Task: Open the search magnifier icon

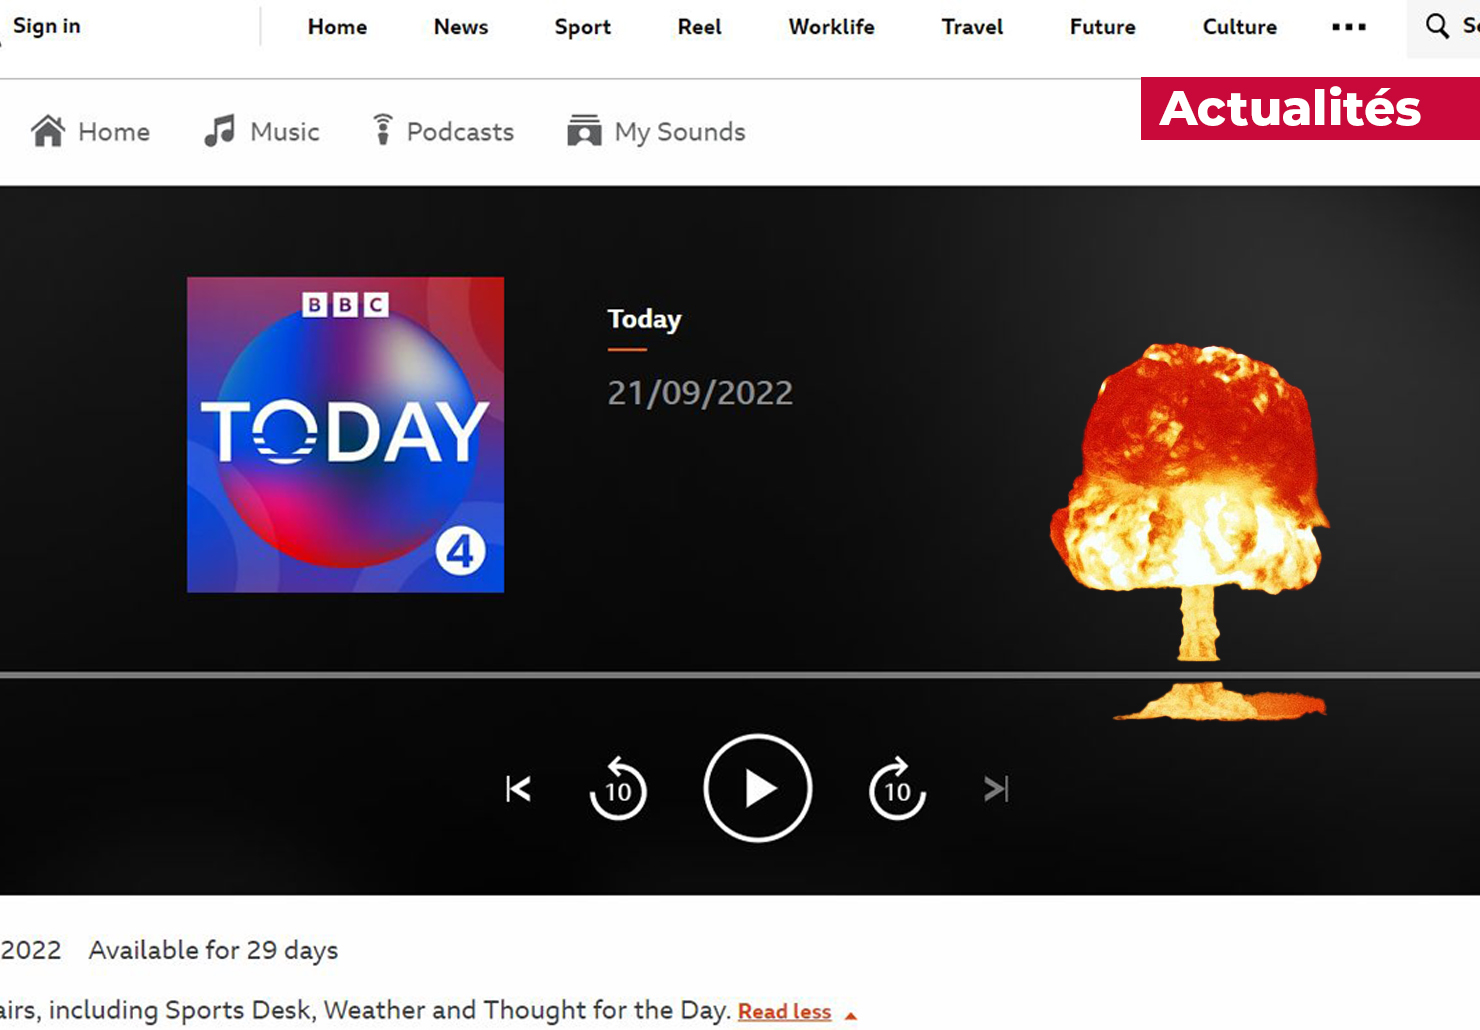Action: (x=1437, y=26)
